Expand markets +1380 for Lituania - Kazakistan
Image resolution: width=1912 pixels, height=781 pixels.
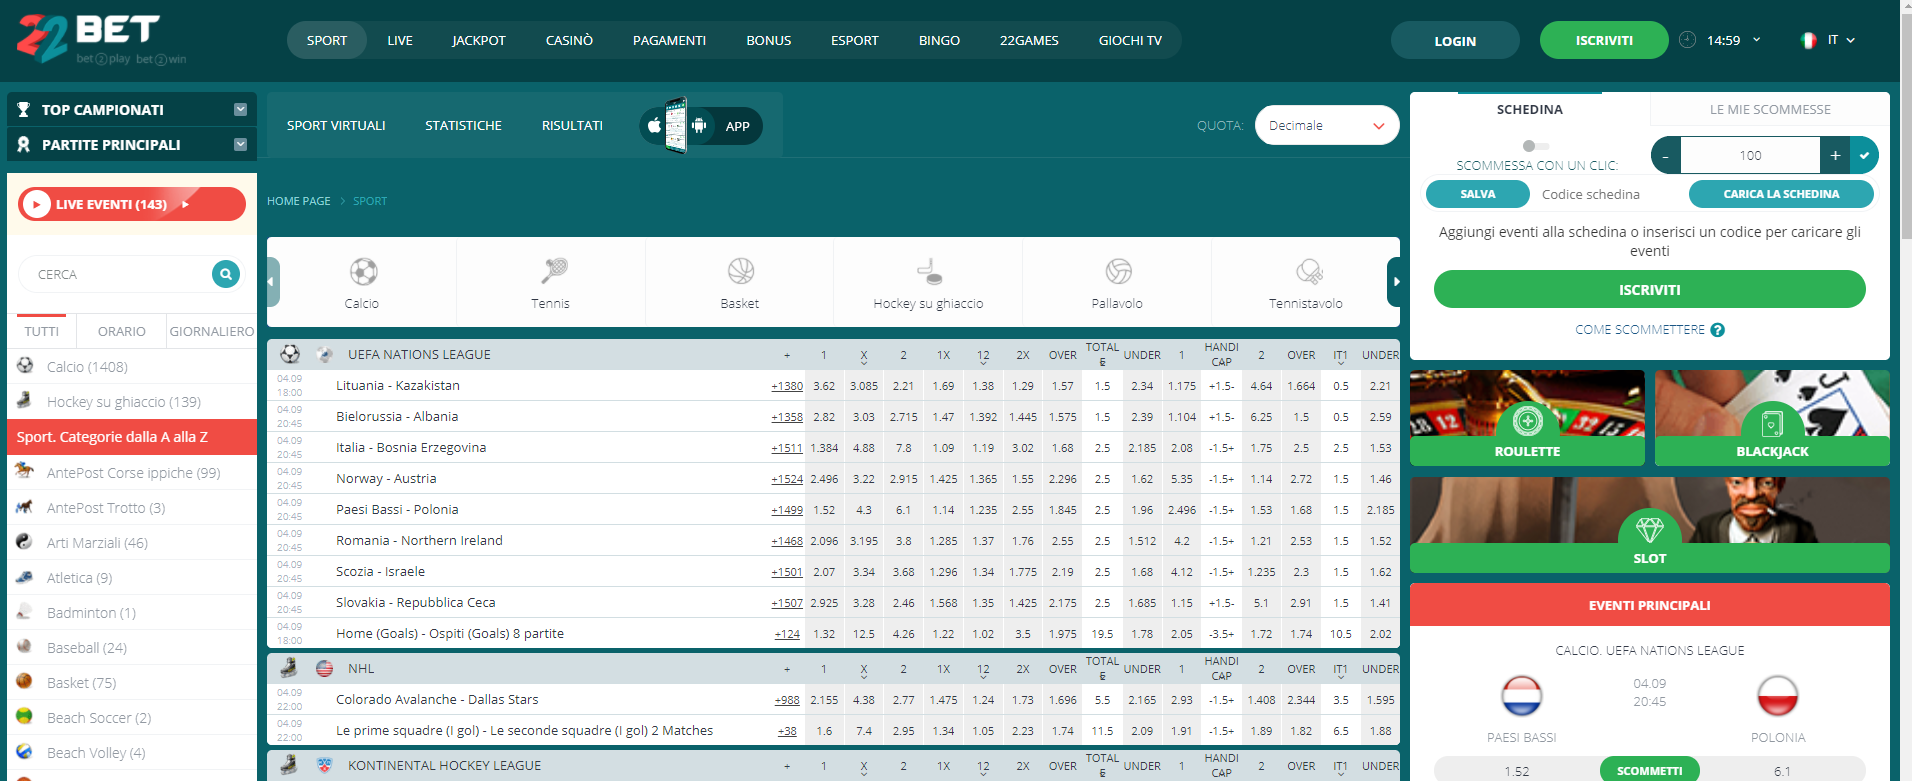[787, 386]
